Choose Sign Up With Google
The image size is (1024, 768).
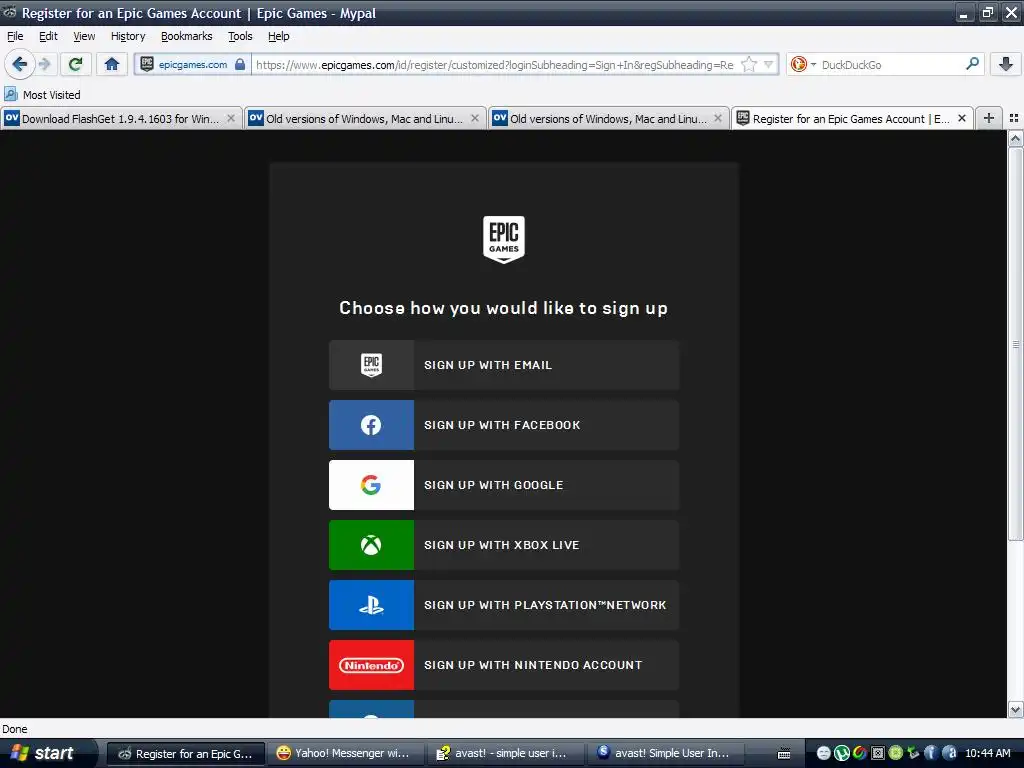pyautogui.click(x=504, y=485)
